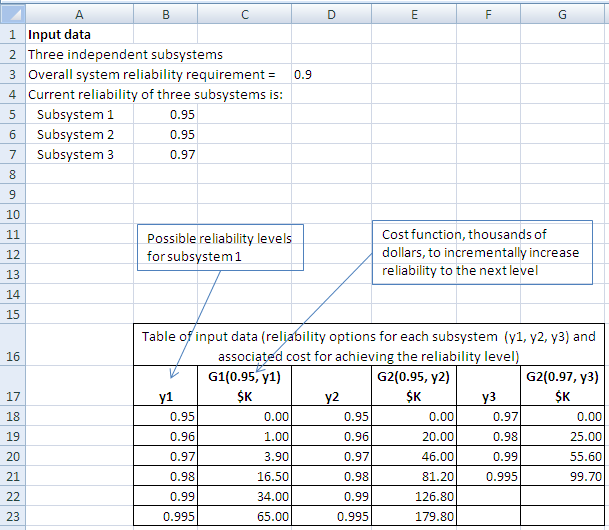This screenshot has height=530, width=609.
Task: Select the cell with cost 25.00
Action: click(562, 436)
